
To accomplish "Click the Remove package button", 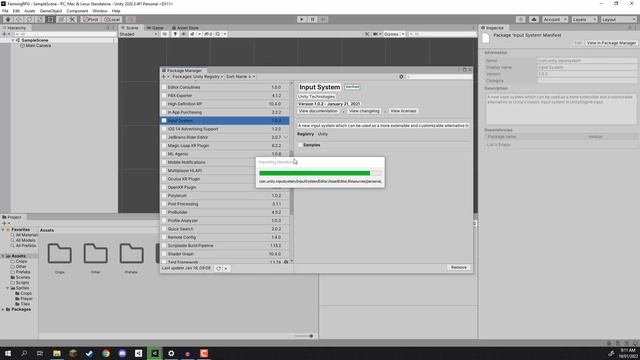I will tap(458, 267).
